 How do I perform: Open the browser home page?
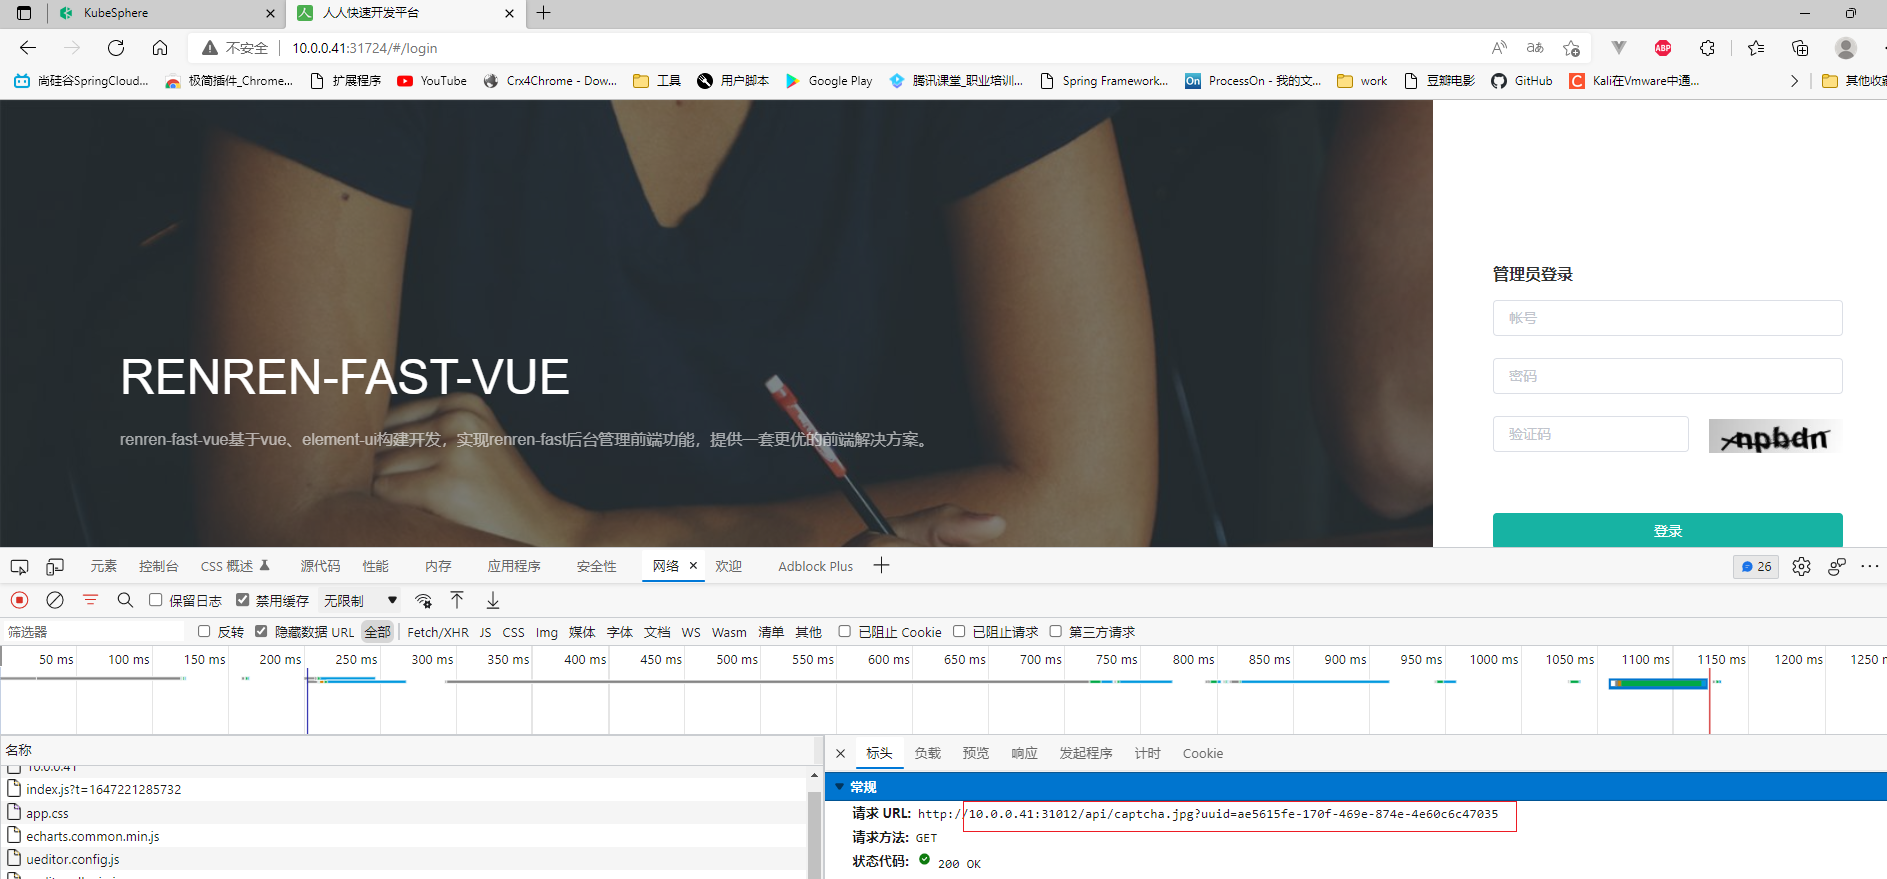click(160, 48)
